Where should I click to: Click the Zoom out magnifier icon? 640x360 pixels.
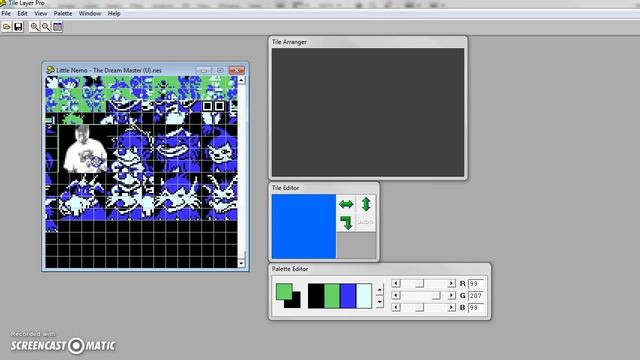click(46, 27)
